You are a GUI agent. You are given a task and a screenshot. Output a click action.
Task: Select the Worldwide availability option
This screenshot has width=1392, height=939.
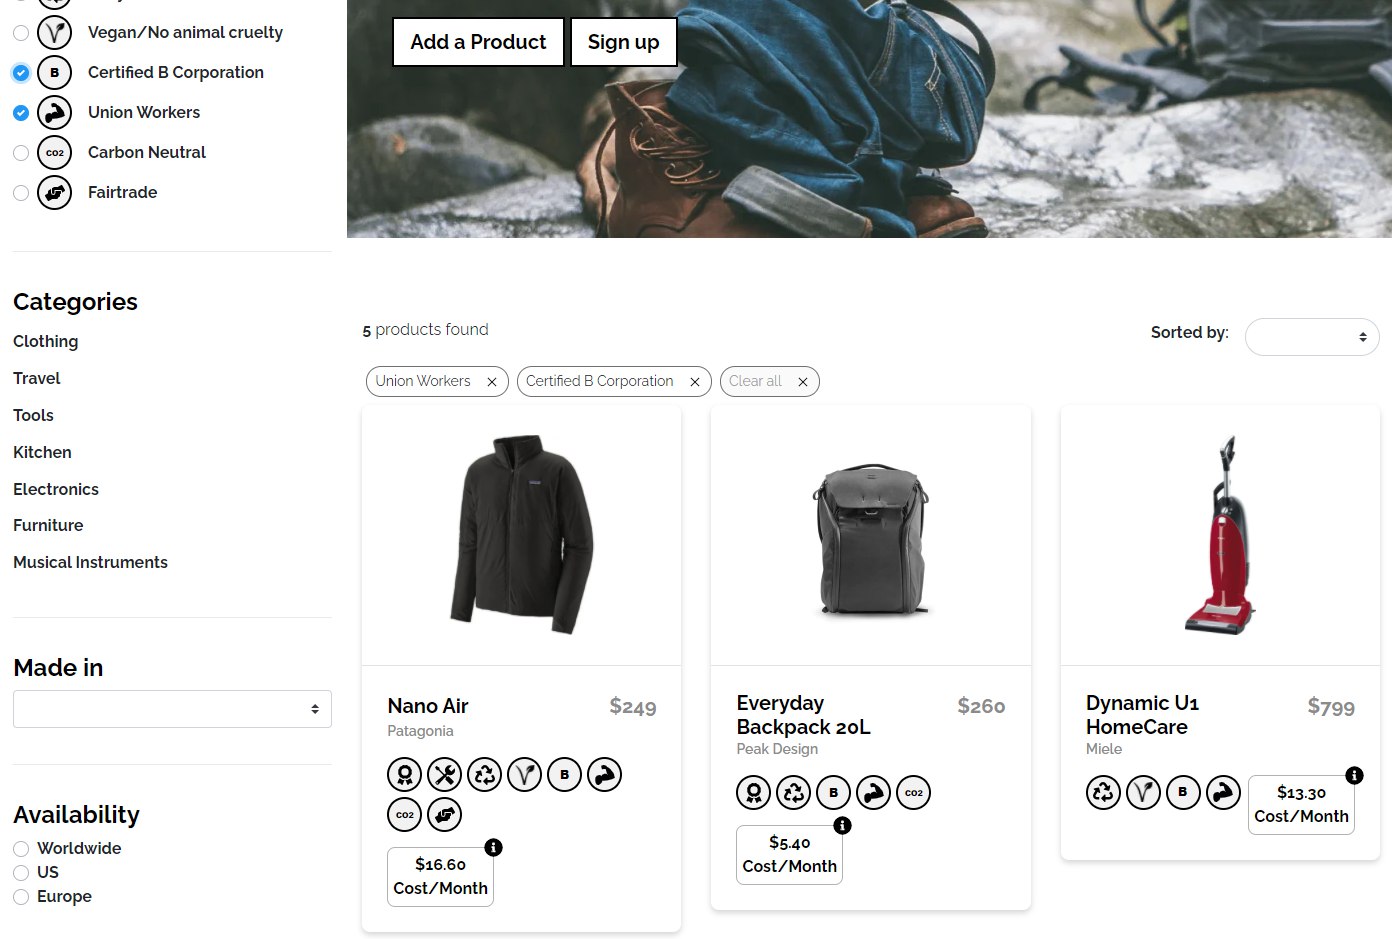21,849
